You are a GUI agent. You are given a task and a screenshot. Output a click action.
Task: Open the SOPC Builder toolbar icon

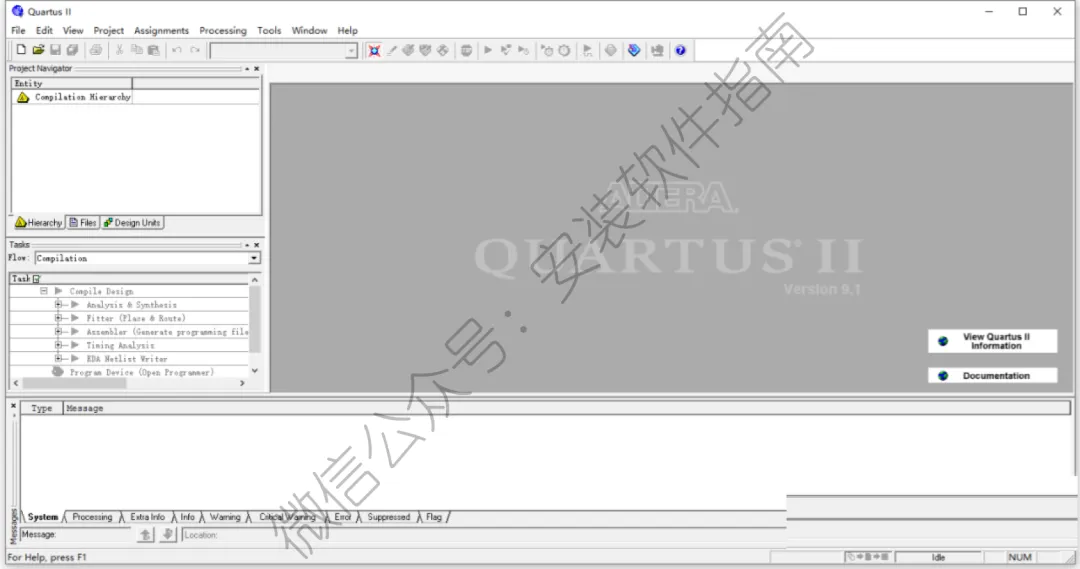pyautogui.click(x=657, y=50)
